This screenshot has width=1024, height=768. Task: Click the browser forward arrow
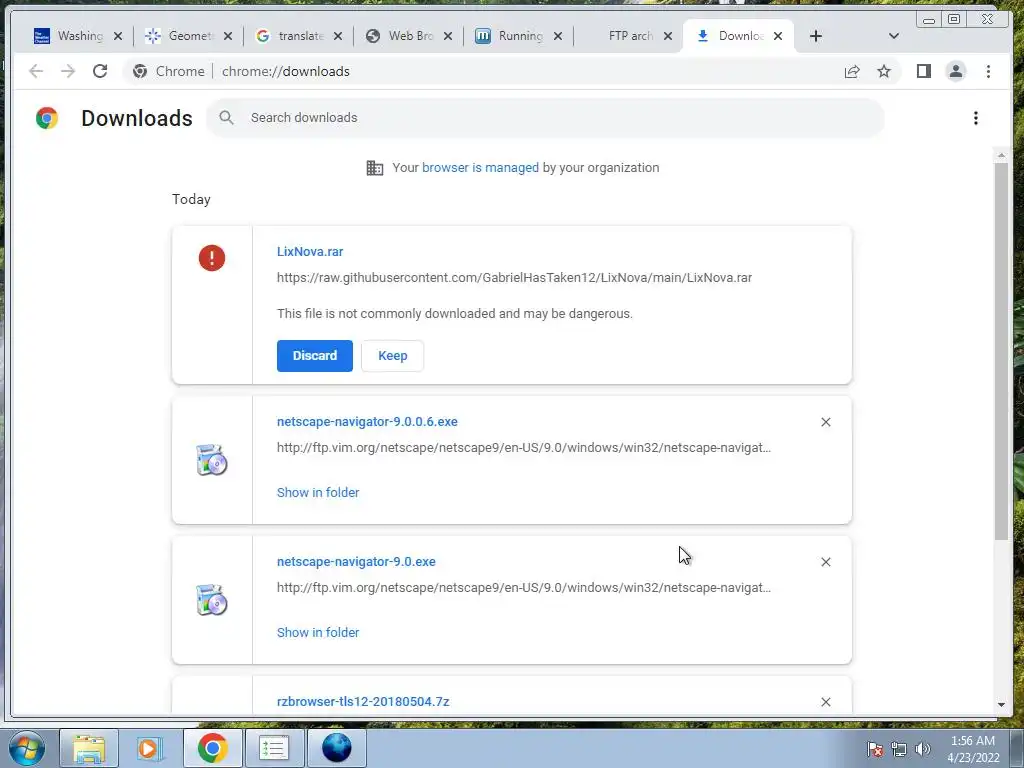[x=68, y=71]
